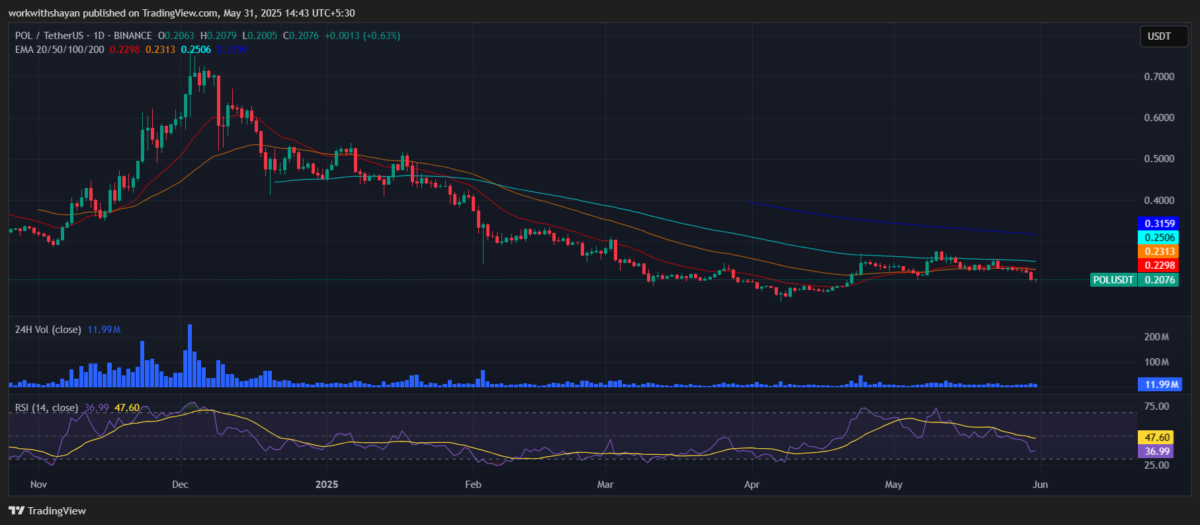1200x525 pixels.
Task: Select the RSI (14, close) indicator label
Action: point(46,407)
